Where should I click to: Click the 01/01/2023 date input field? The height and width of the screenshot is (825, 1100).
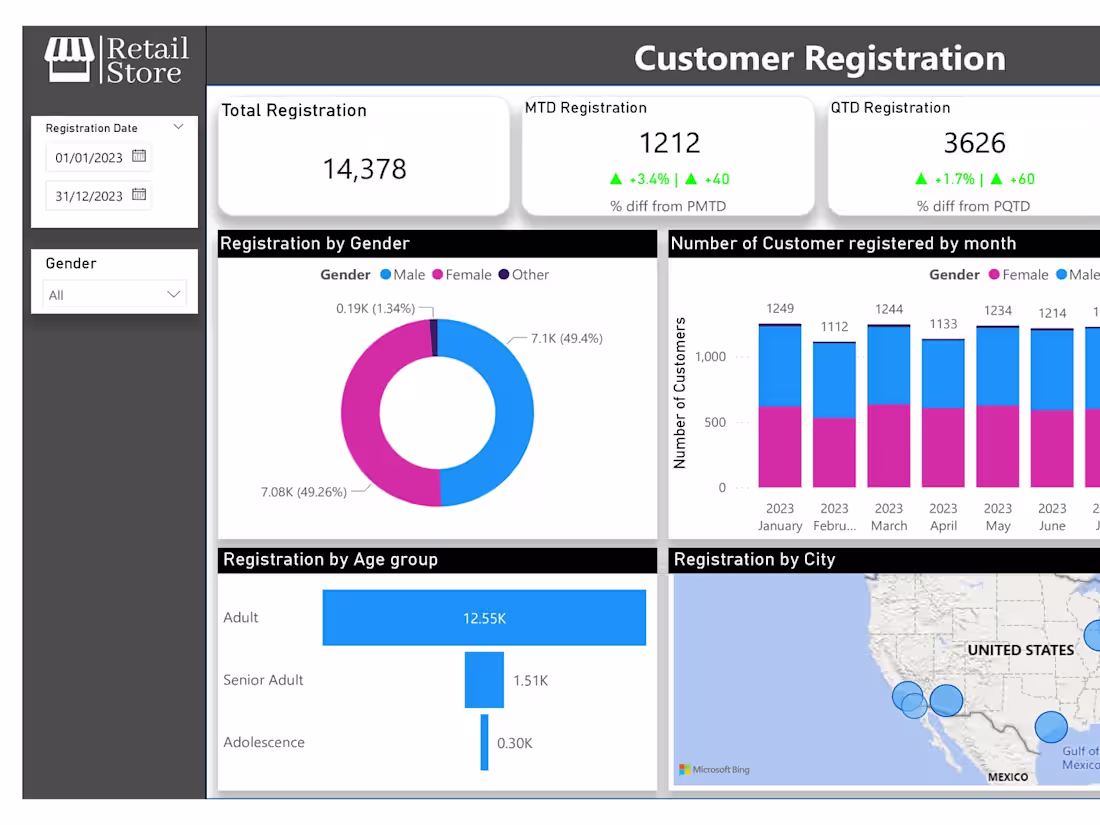[x=90, y=157]
